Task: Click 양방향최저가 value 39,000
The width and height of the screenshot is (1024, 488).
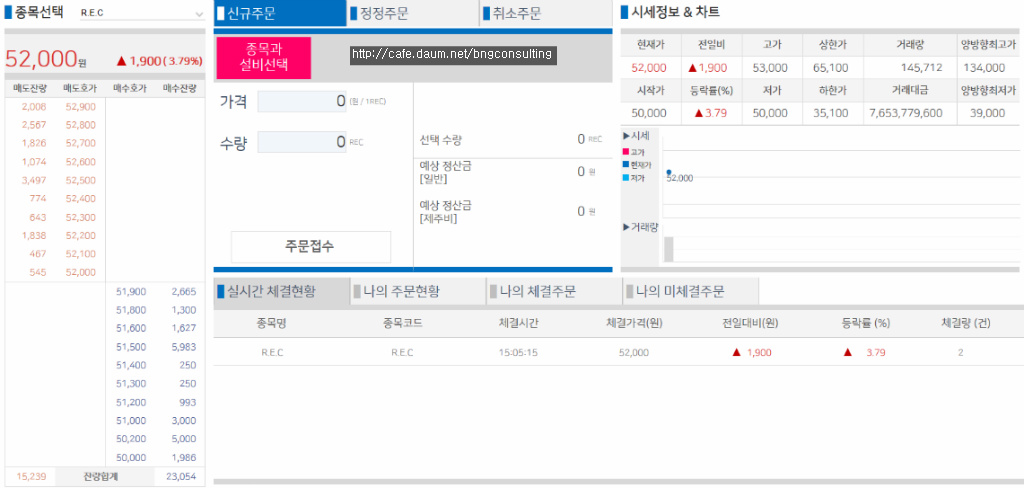Action: click(x=987, y=113)
